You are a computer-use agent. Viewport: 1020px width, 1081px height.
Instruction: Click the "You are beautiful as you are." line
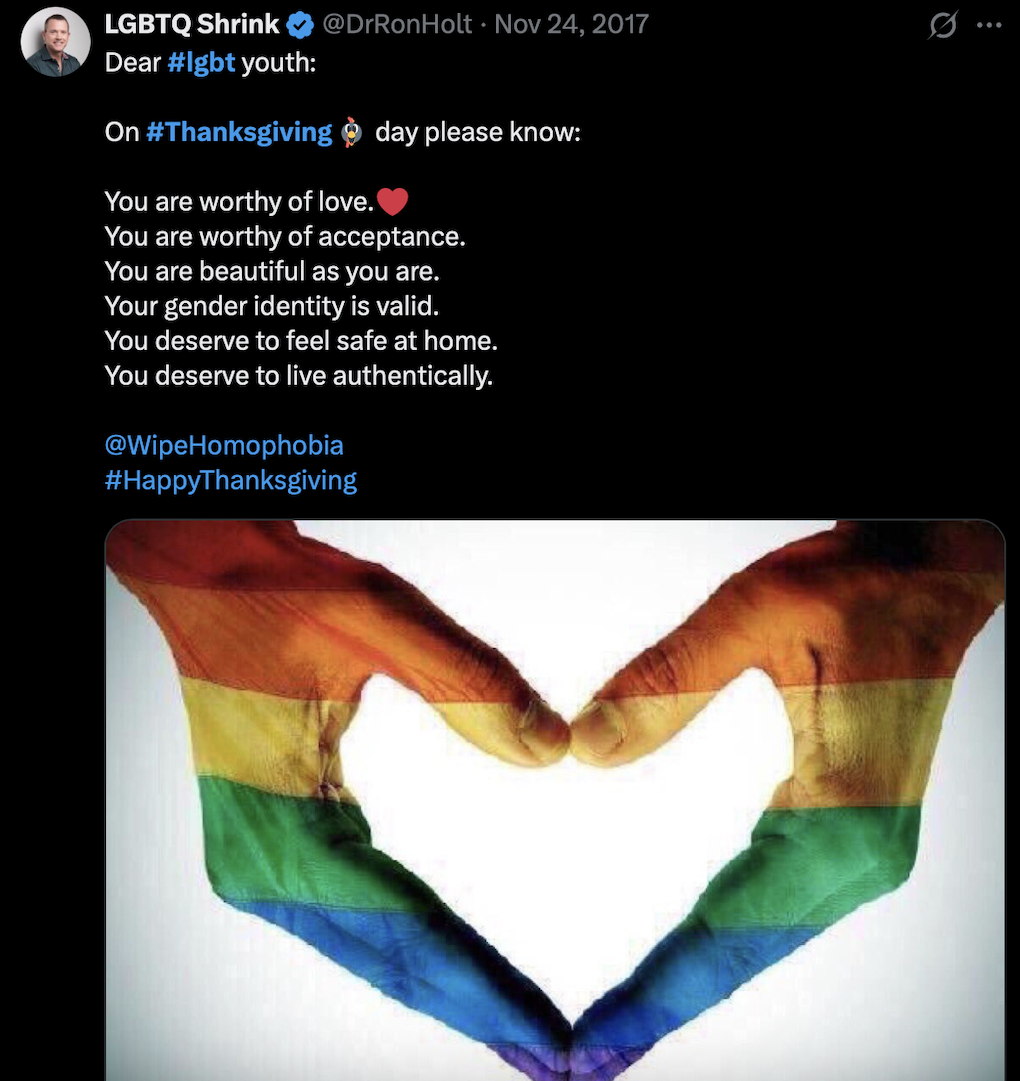272,271
